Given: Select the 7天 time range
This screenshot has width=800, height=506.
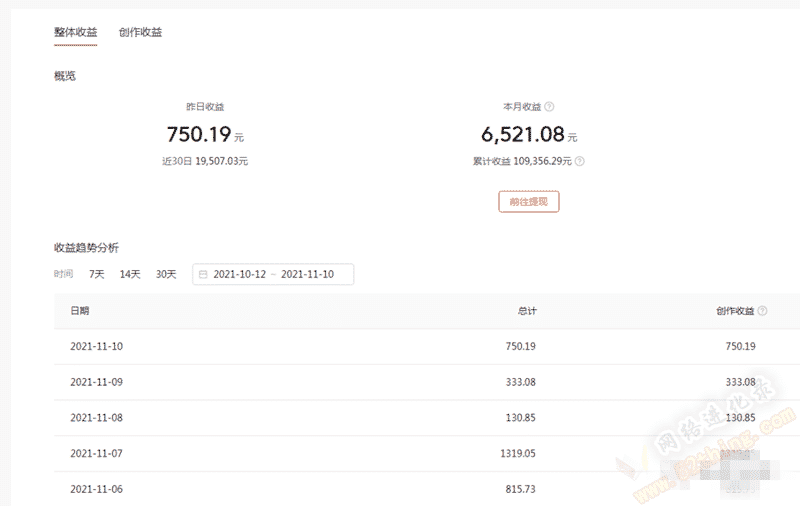Looking at the screenshot, I should (96, 274).
